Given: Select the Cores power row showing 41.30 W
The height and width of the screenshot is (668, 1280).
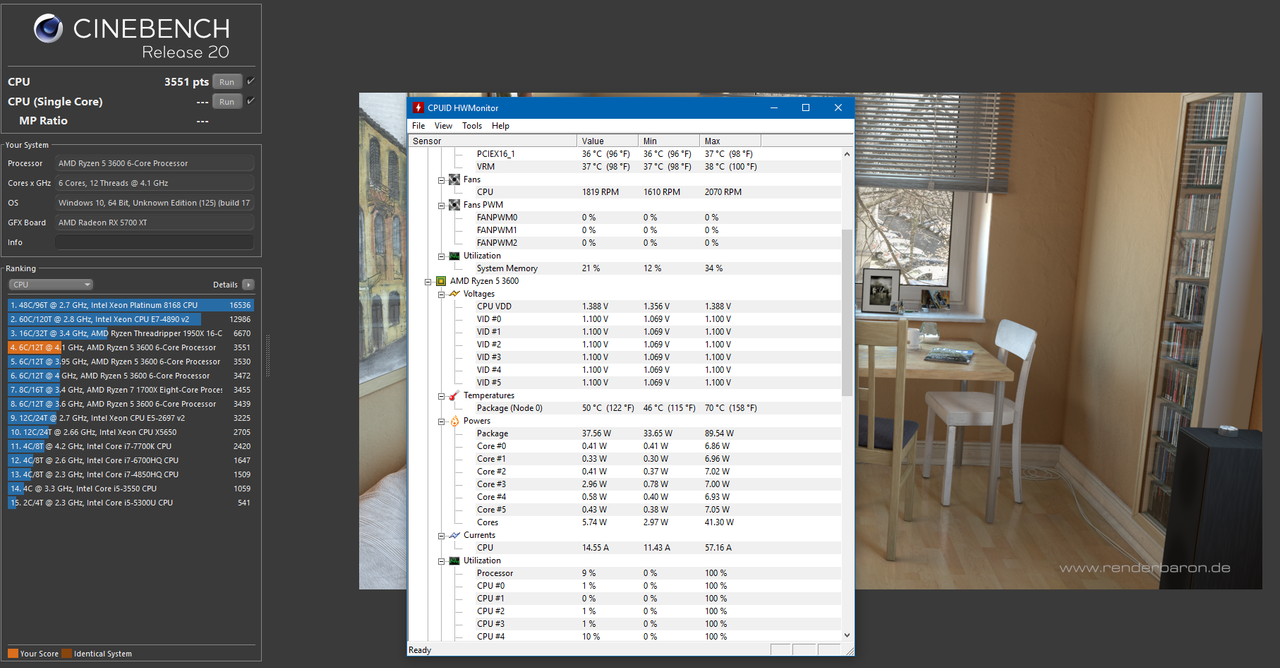Looking at the screenshot, I should [625, 522].
